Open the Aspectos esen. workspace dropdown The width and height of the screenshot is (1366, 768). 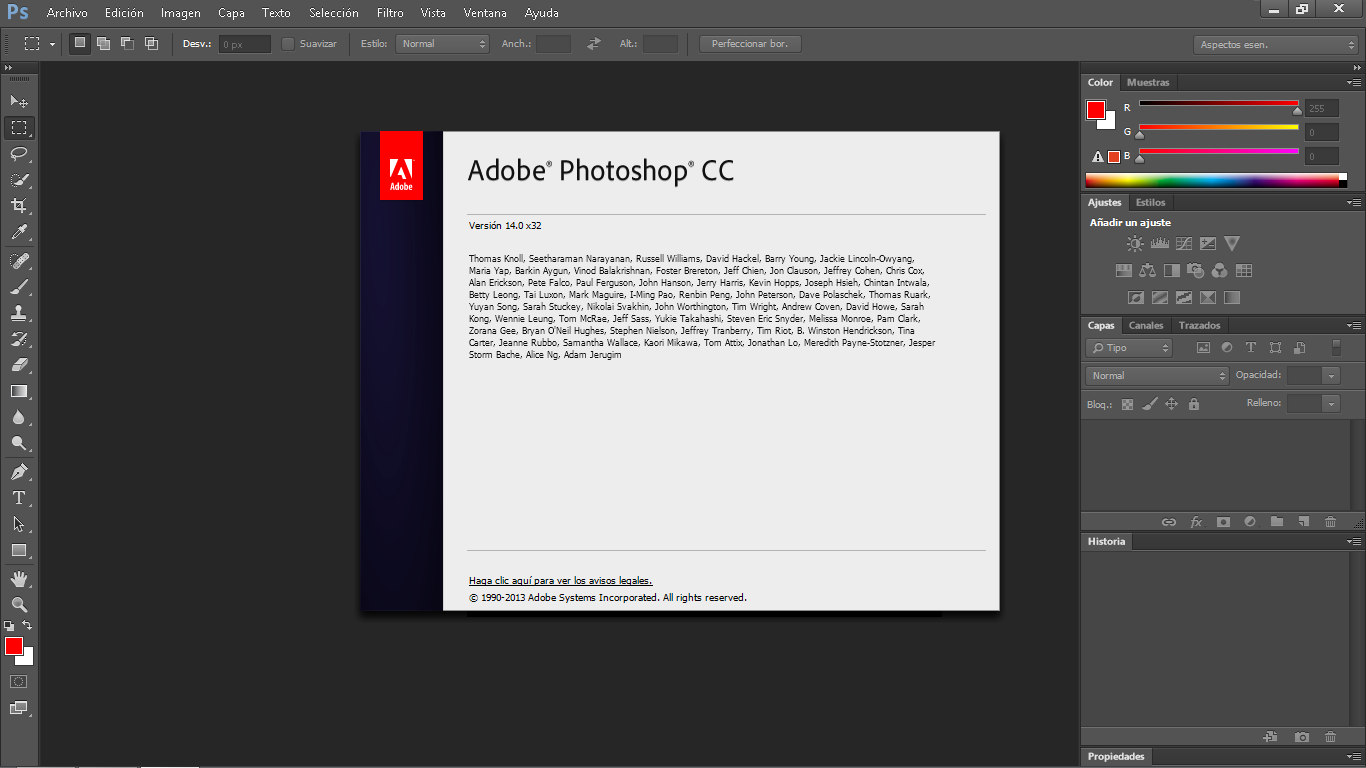point(1276,45)
